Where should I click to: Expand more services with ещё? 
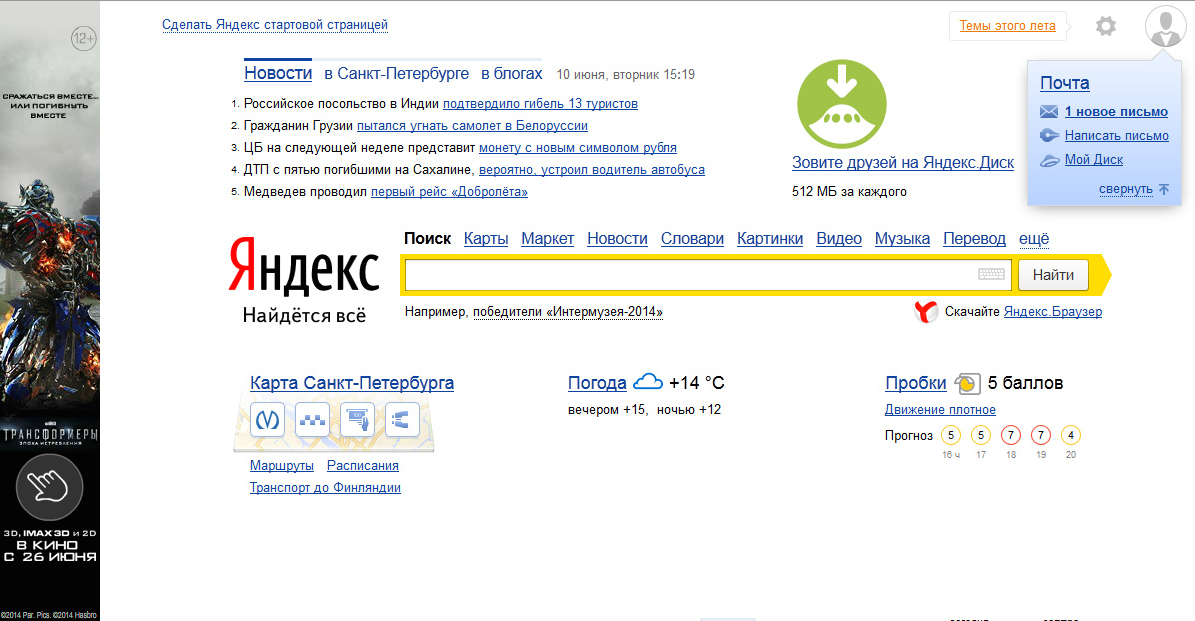(x=1034, y=239)
